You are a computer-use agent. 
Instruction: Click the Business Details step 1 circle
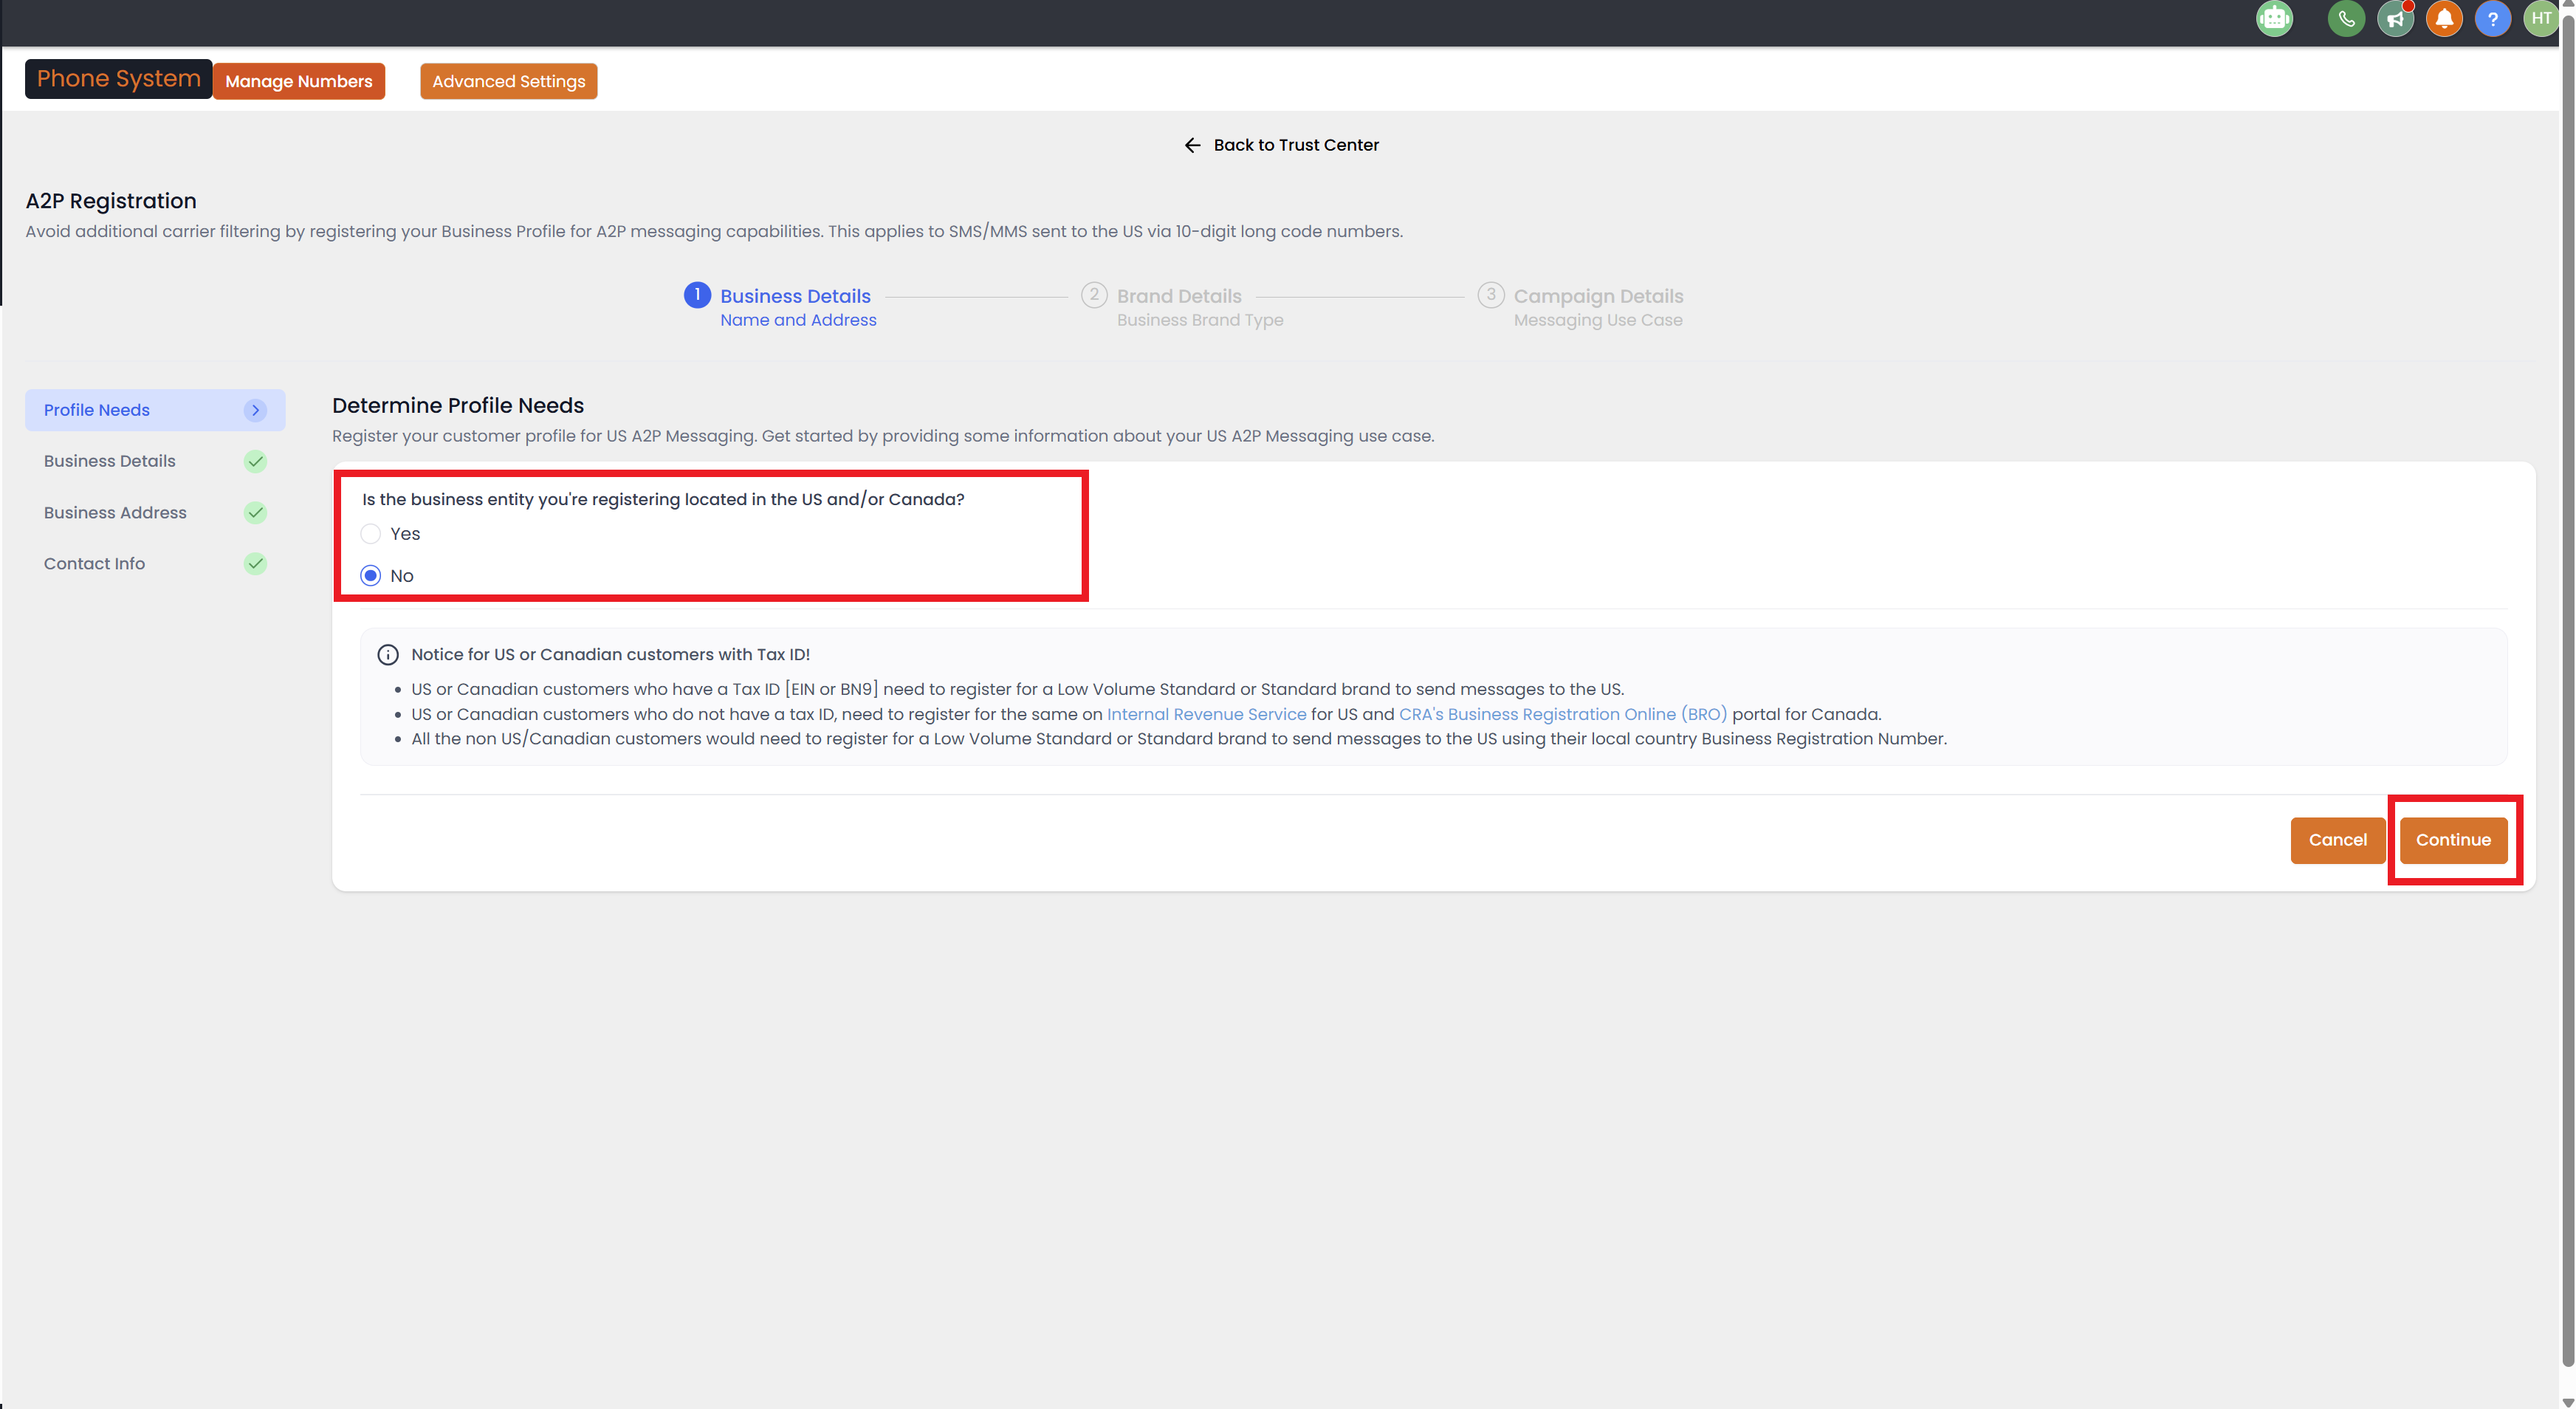[x=697, y=295]
